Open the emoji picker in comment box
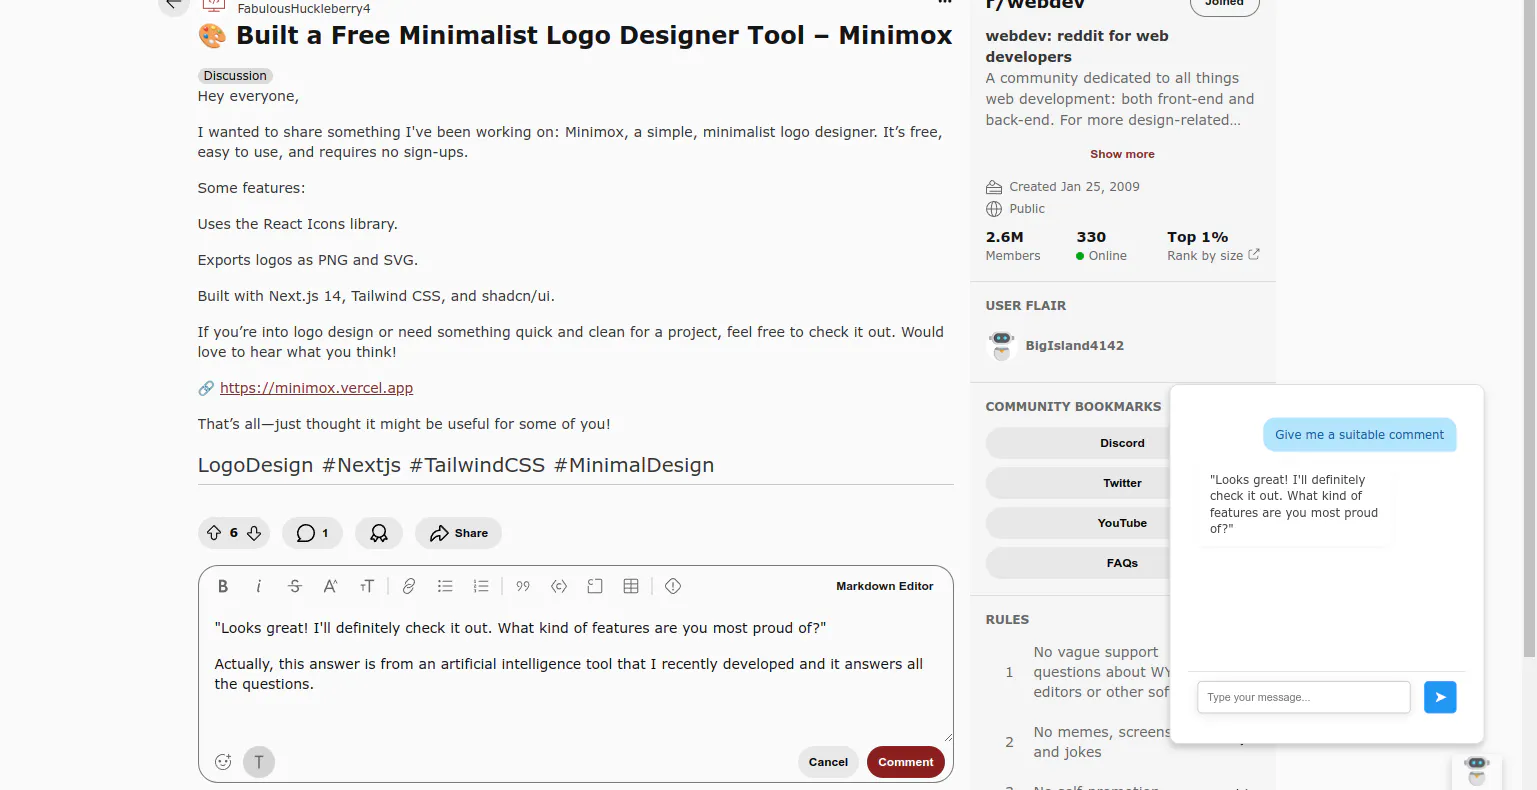The width and height of the screenshot is (1537, 790). (x=223, y=762)
